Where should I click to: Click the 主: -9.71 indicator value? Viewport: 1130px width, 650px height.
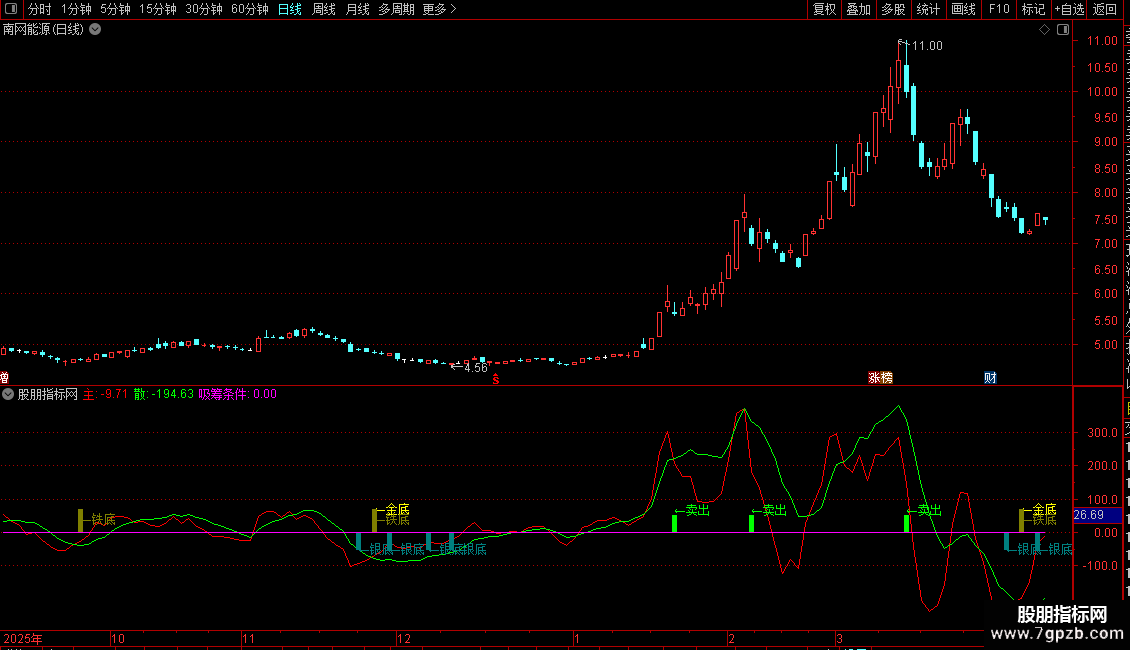click(105, 394)
